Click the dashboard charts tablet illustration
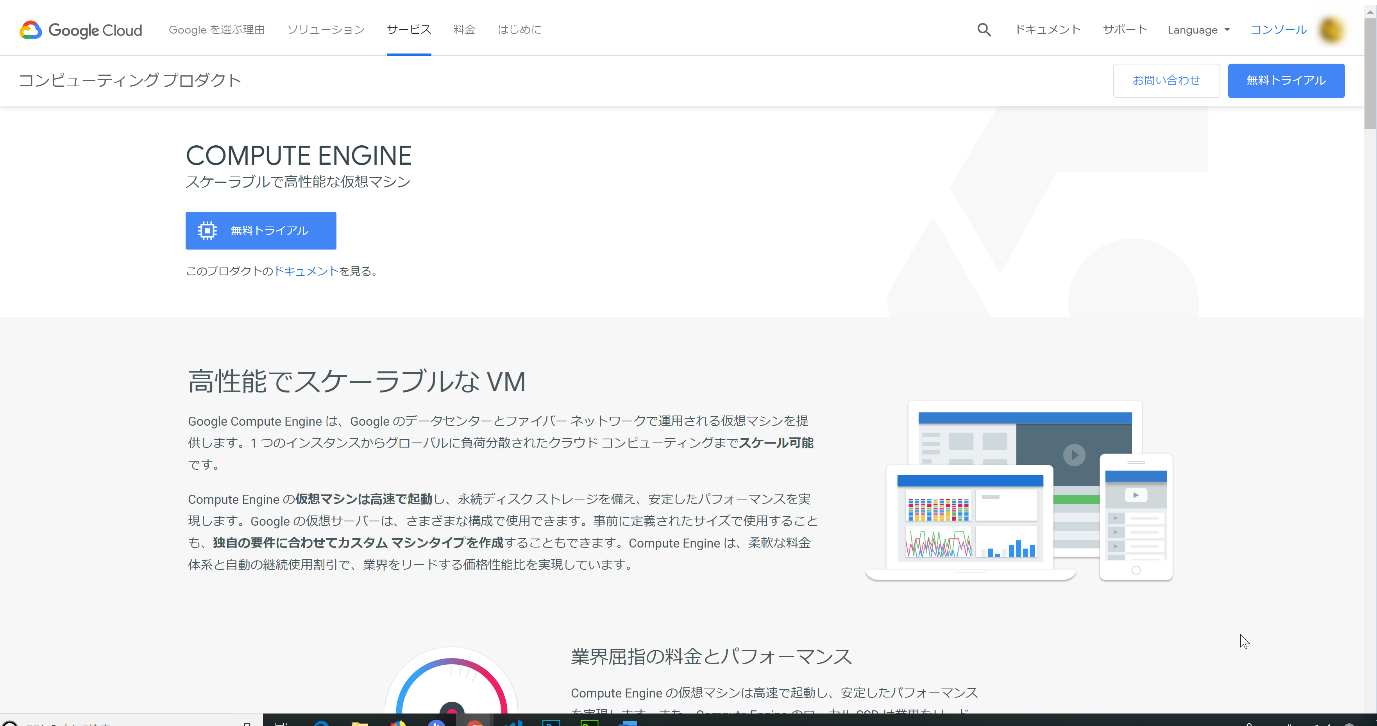This screenshot has width=1377, height=726. coord(970,522)
